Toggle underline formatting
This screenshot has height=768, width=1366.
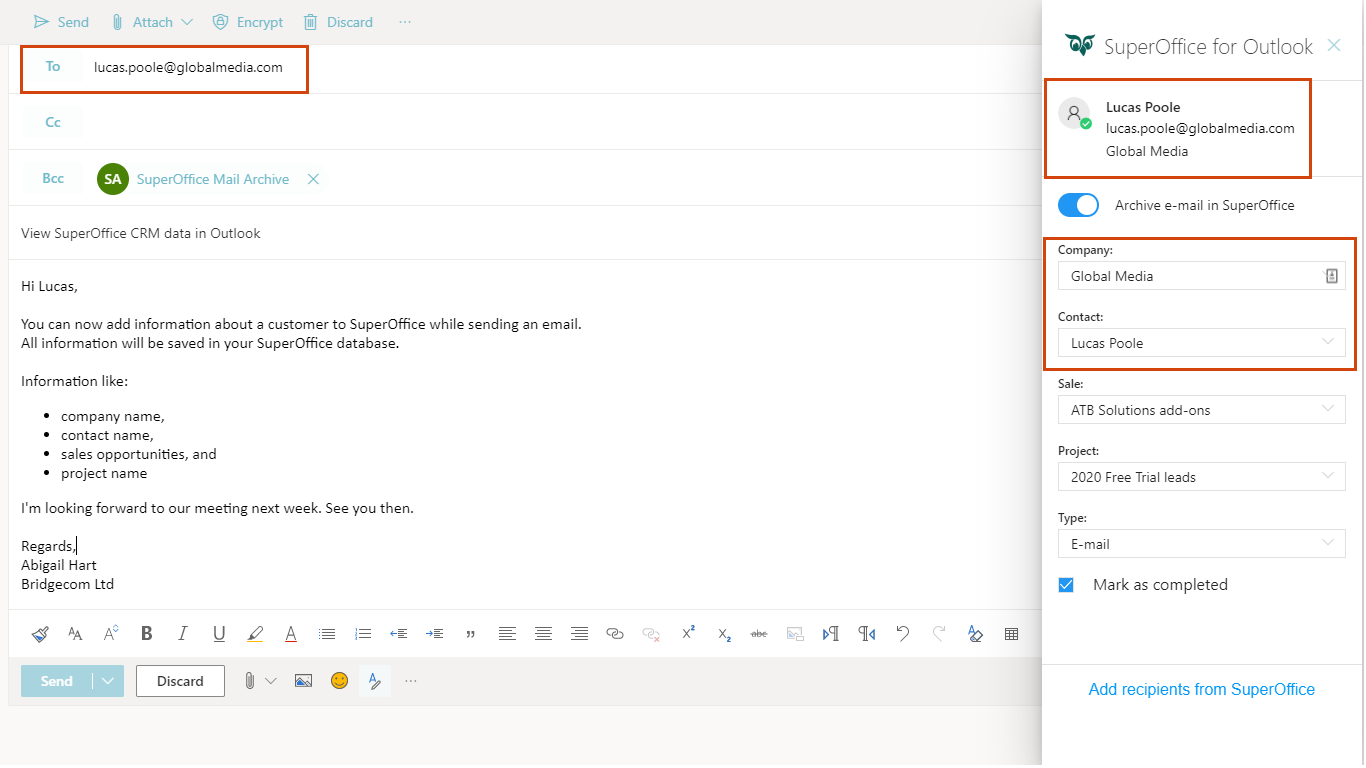click(219, 633)
